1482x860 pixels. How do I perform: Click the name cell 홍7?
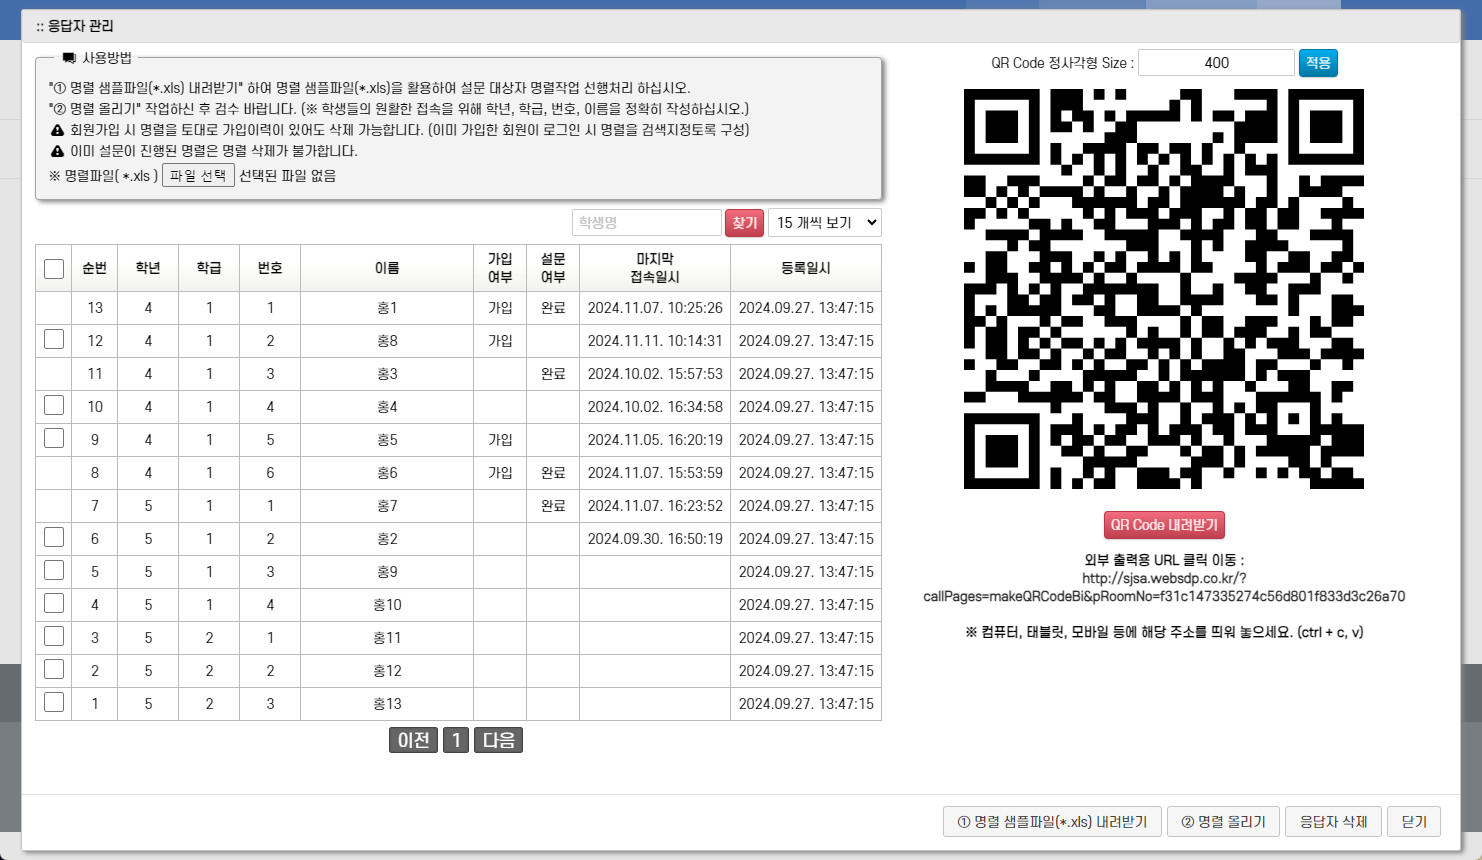point(387,506)
